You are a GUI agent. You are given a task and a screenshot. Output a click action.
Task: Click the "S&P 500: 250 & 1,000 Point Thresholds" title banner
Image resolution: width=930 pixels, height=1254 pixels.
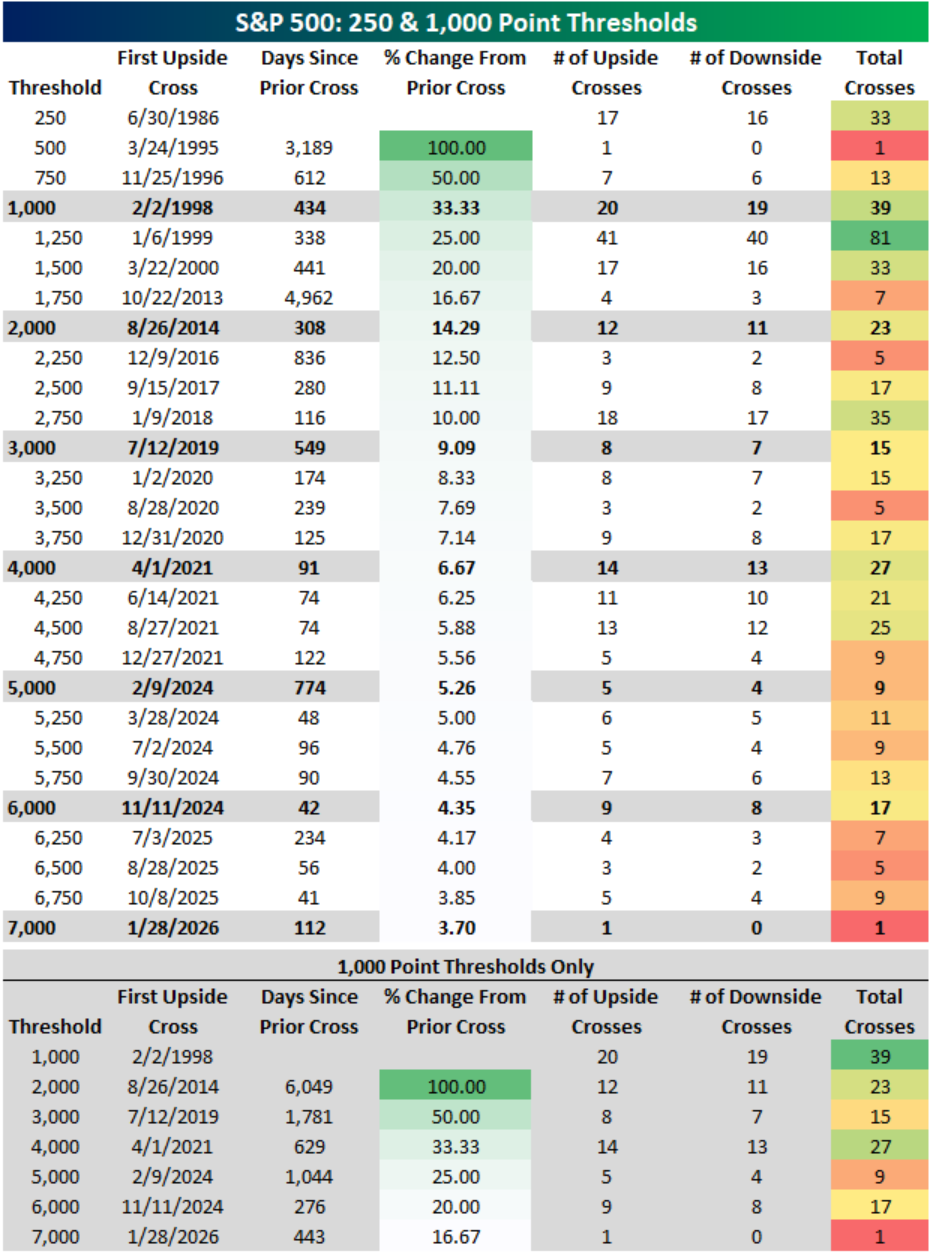tap(465, 22)
